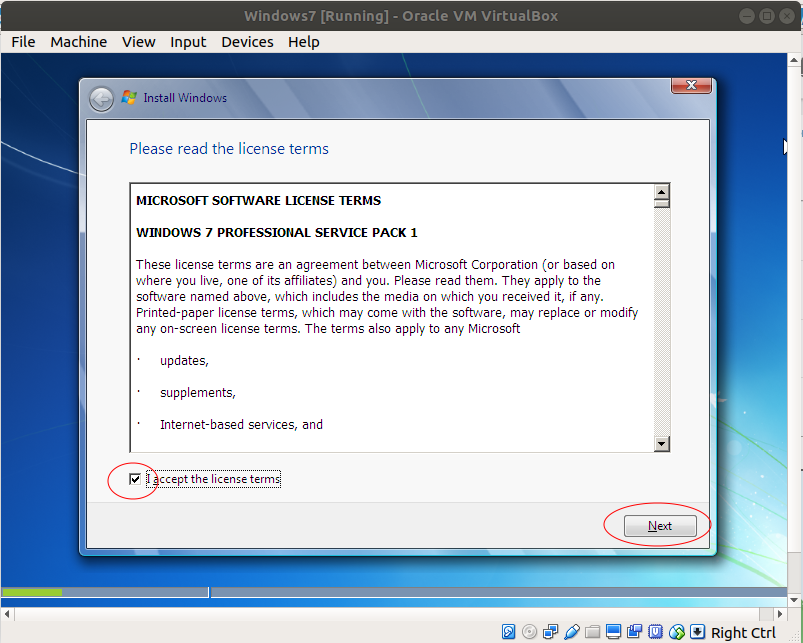Open the network adapters status icon
Viewport: 803px width, 643px height.
tap(551, 632)
